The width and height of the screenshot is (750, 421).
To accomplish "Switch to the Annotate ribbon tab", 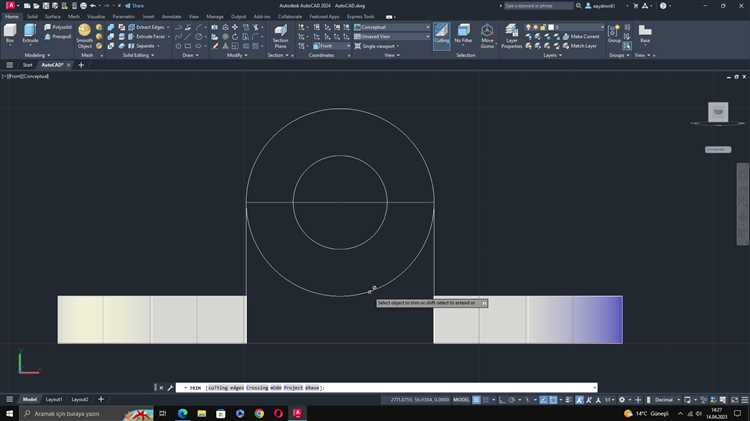I will point(171,16).
